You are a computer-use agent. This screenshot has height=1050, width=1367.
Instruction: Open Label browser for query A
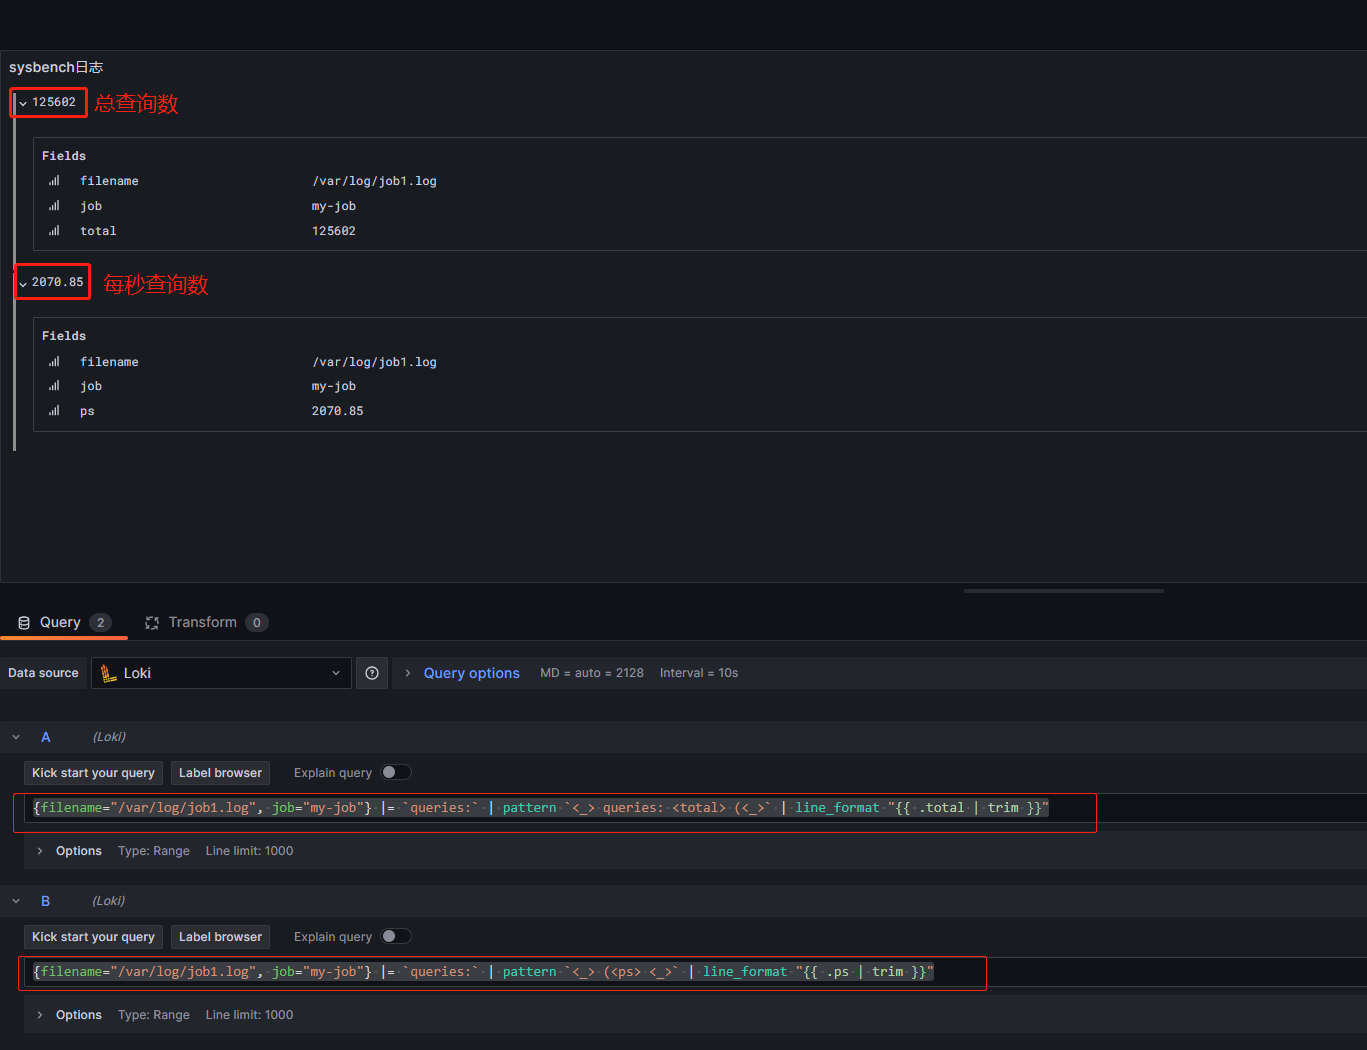tap(220, 773)
